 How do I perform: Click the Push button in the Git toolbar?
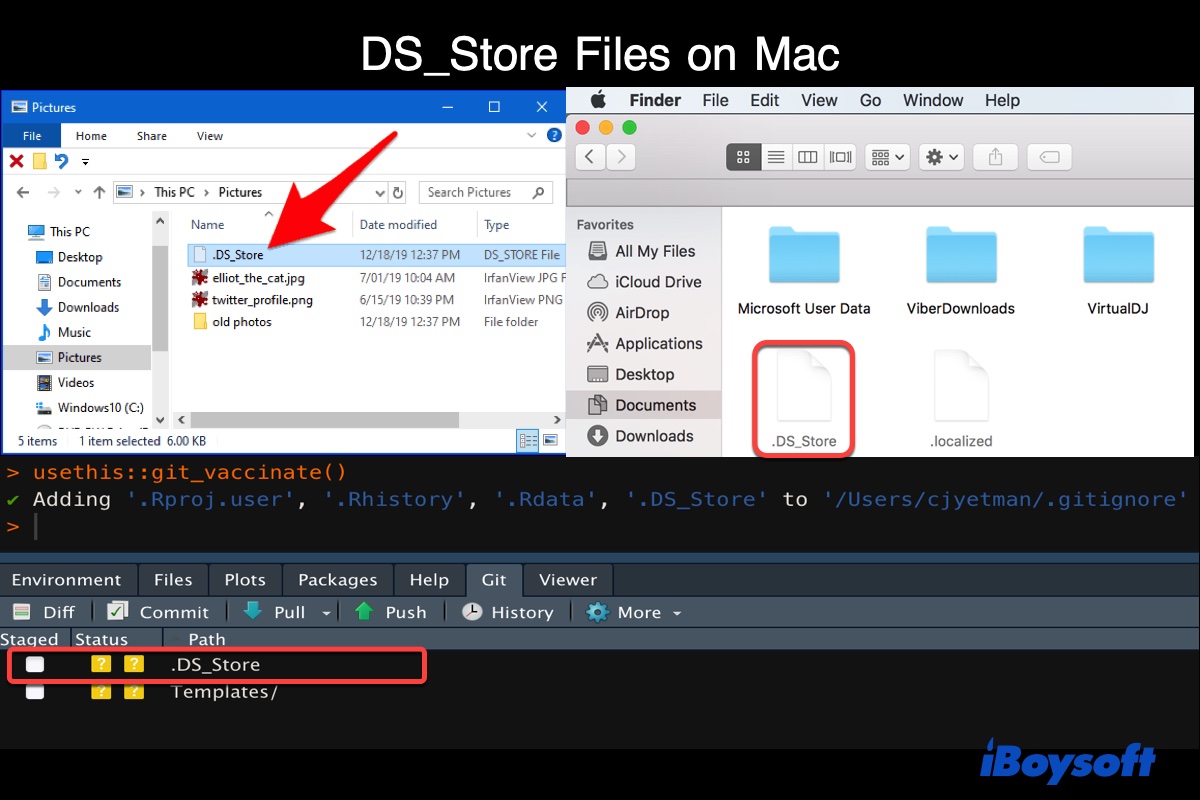[390, 612]
